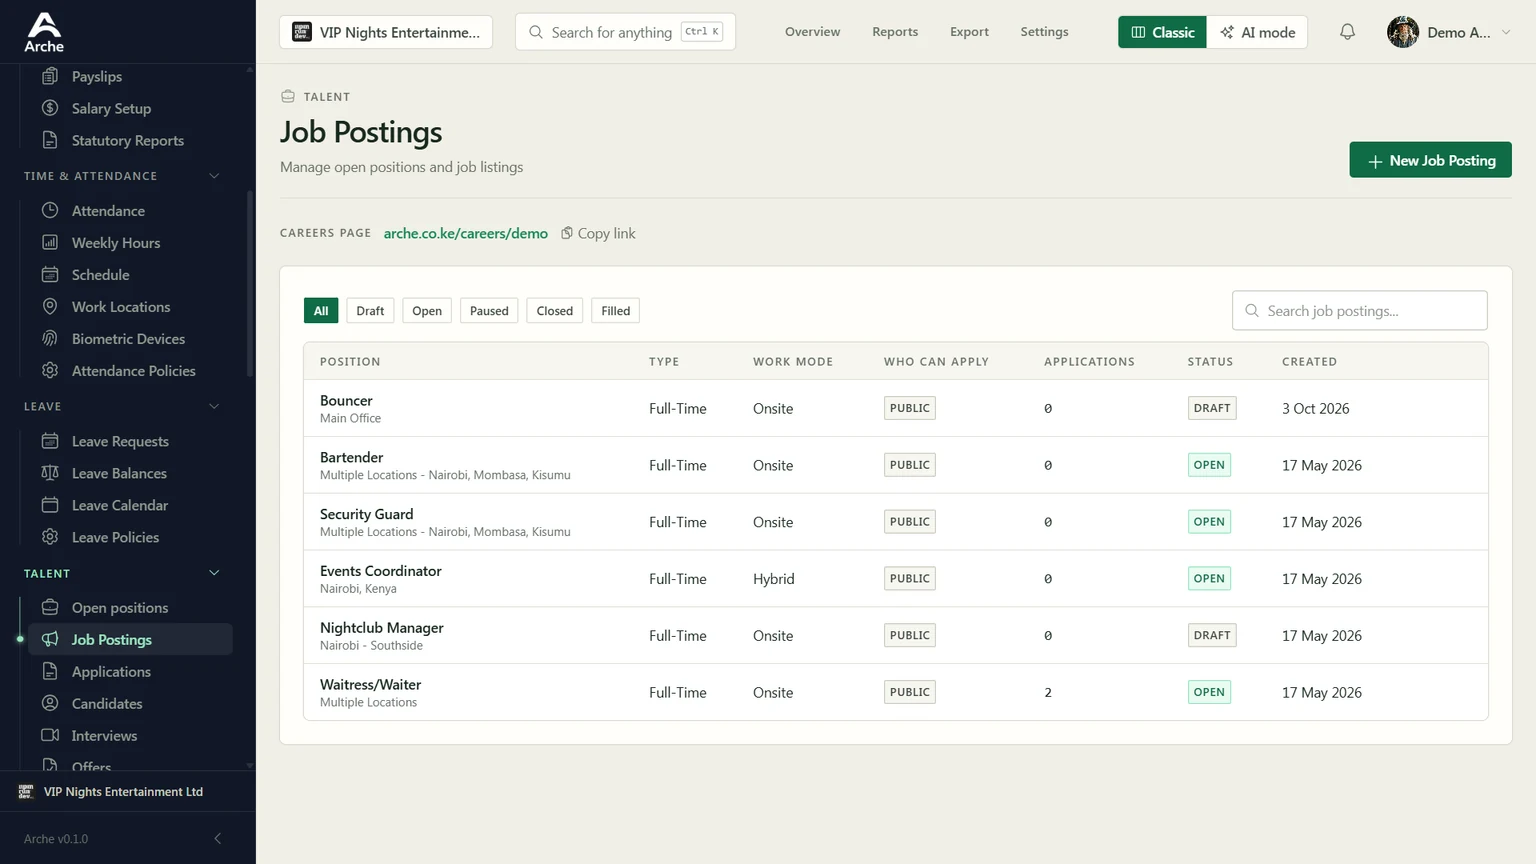Open the Demo account dropdown

point(1449,32)
